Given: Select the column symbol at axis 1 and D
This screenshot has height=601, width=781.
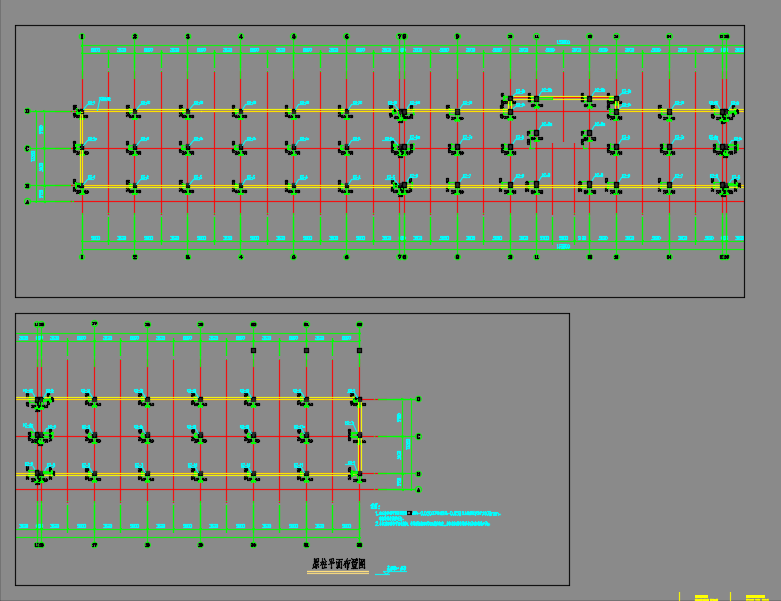Looking at the screenshot, I should click(x=80, y=111).
